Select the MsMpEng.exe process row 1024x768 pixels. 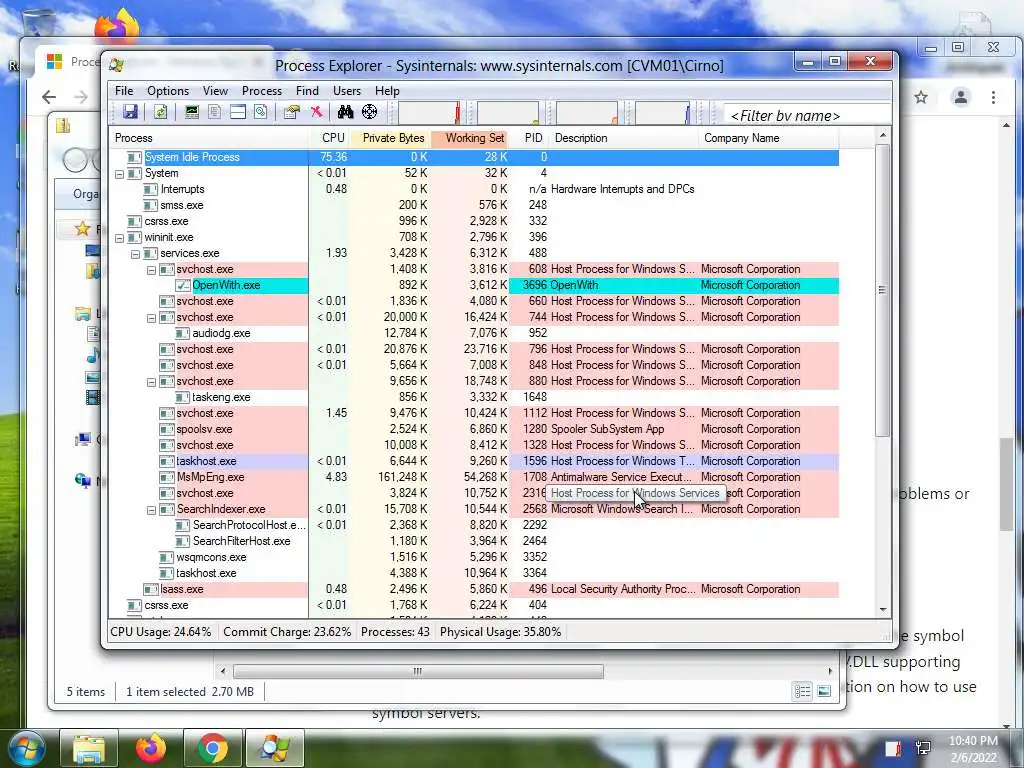pos(474,477)
